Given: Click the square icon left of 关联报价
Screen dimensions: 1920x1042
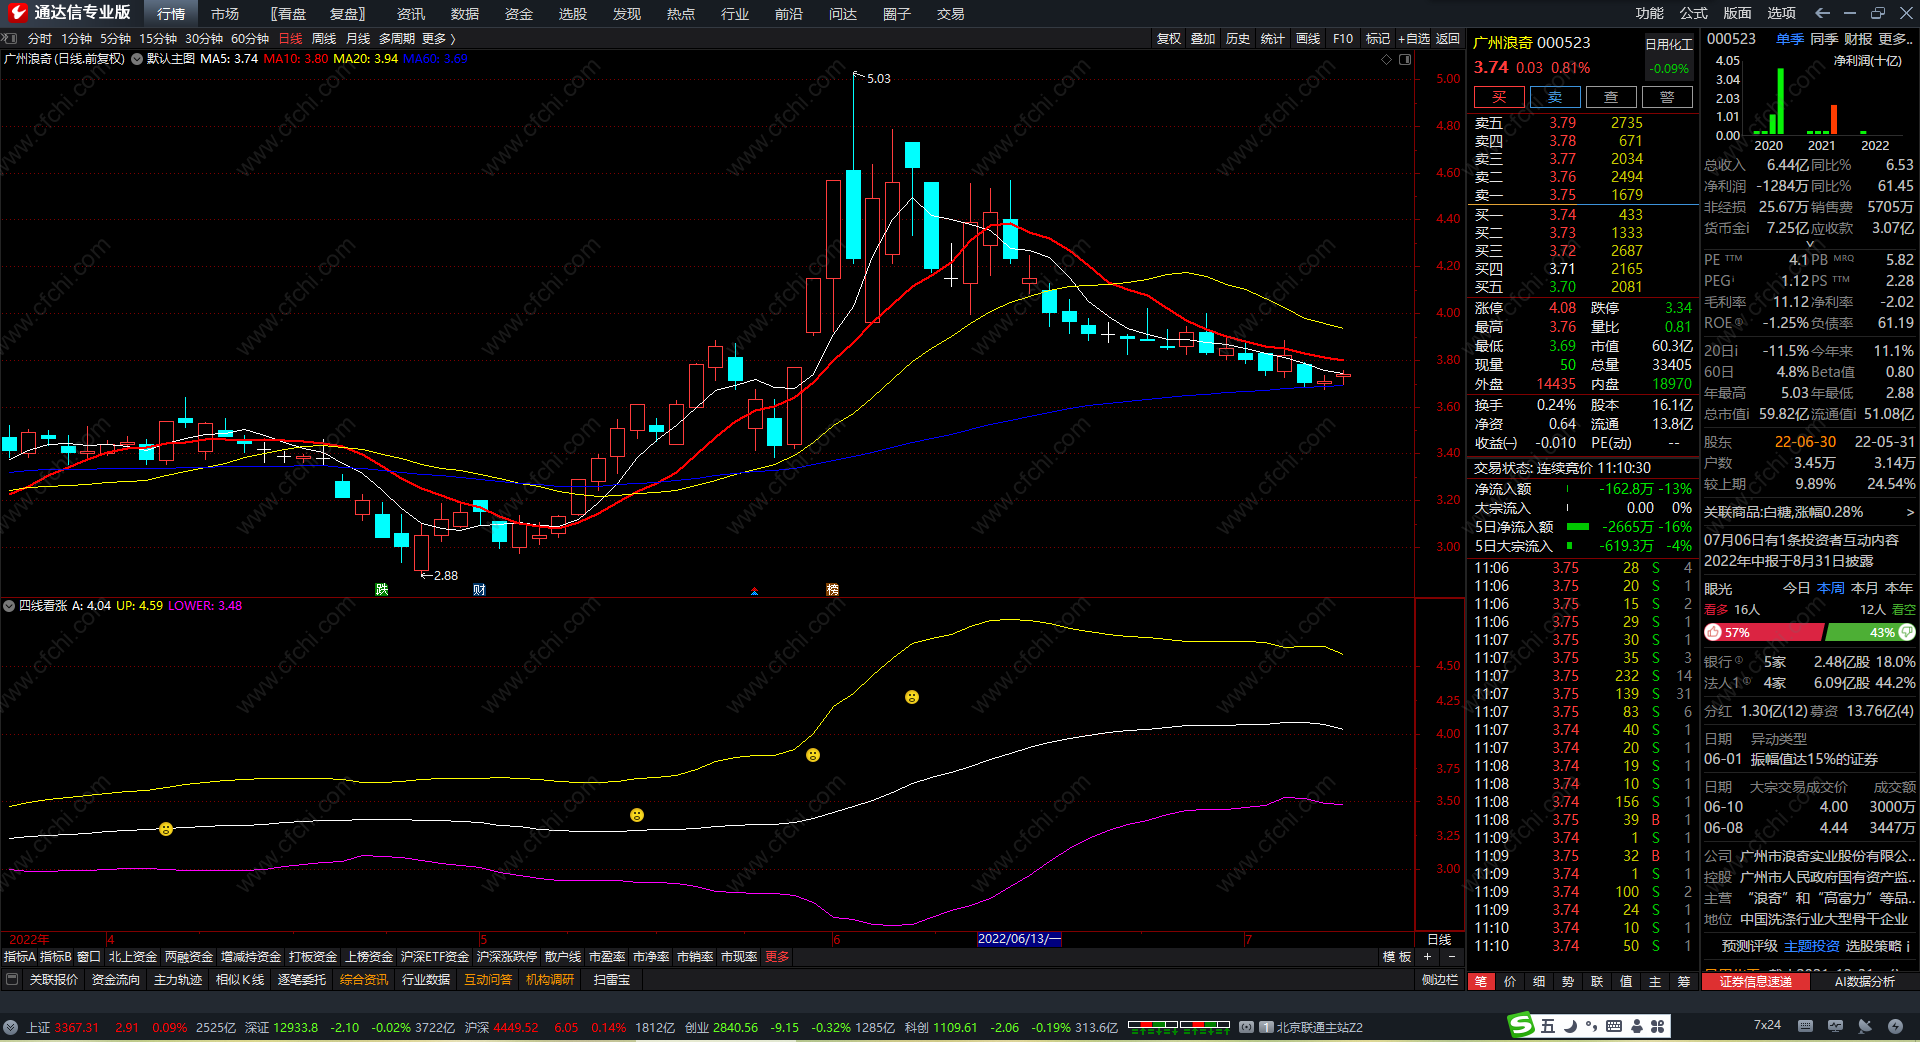Looking at the screenshot, I should click(12, 980).
